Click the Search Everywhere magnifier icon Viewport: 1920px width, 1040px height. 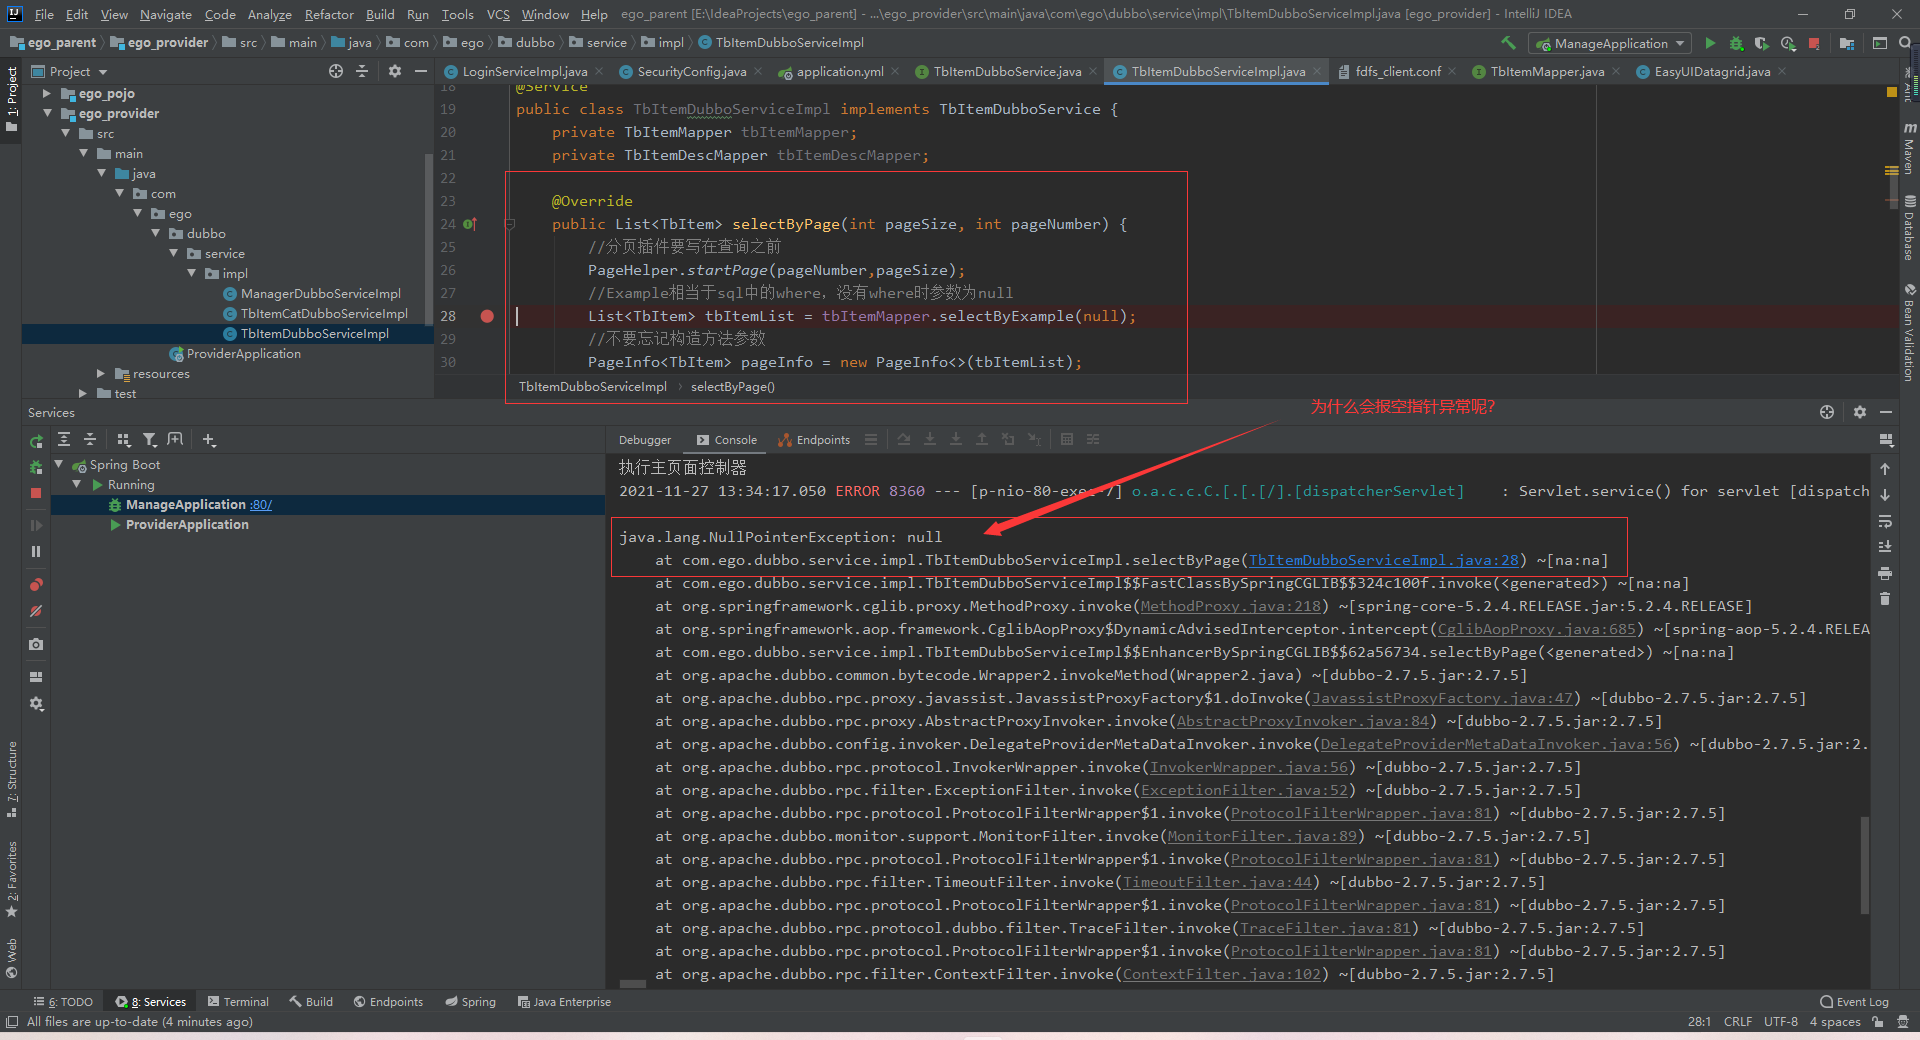click(1906, 43)
